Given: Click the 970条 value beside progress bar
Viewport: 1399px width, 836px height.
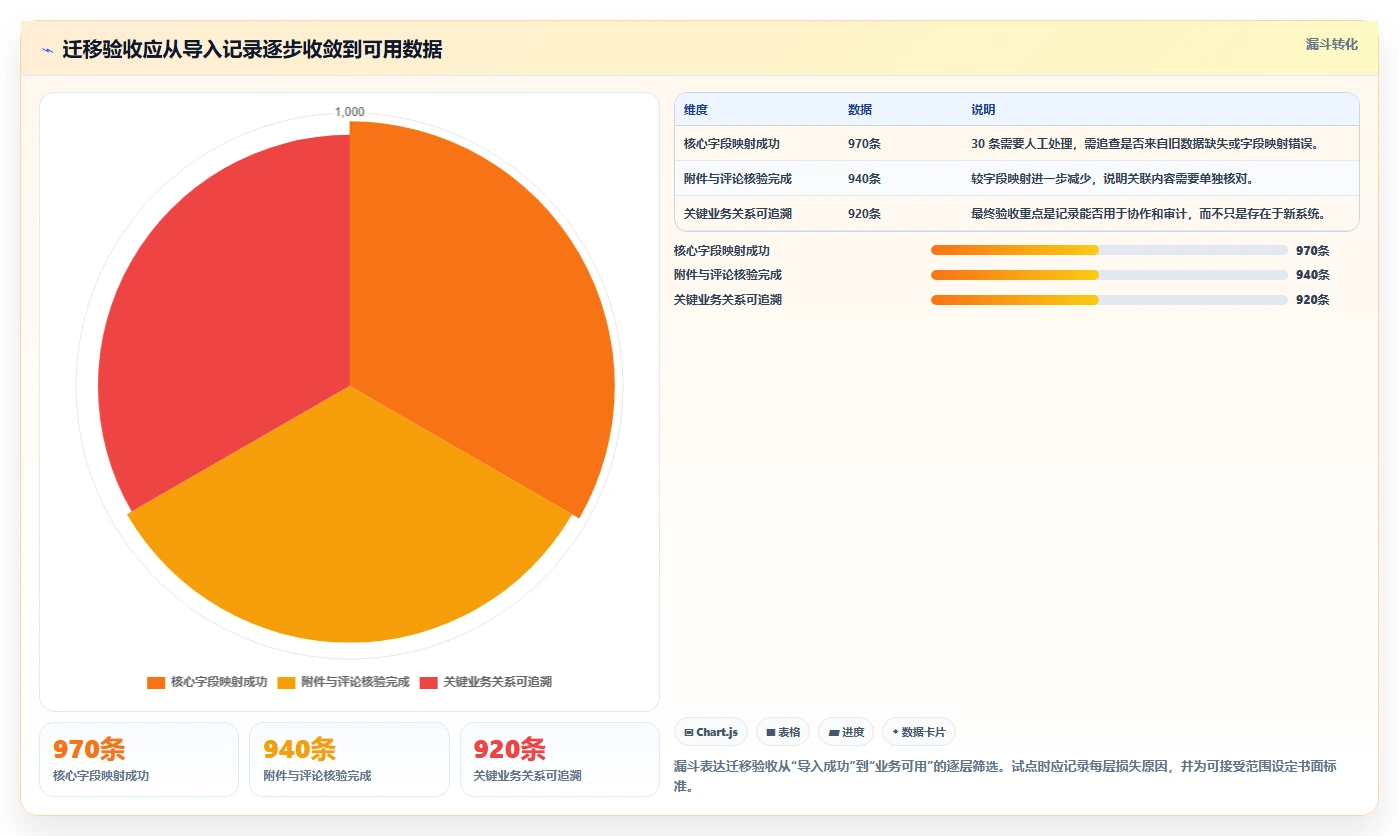Looking at the screenshot, I should tap(1312, 251).
